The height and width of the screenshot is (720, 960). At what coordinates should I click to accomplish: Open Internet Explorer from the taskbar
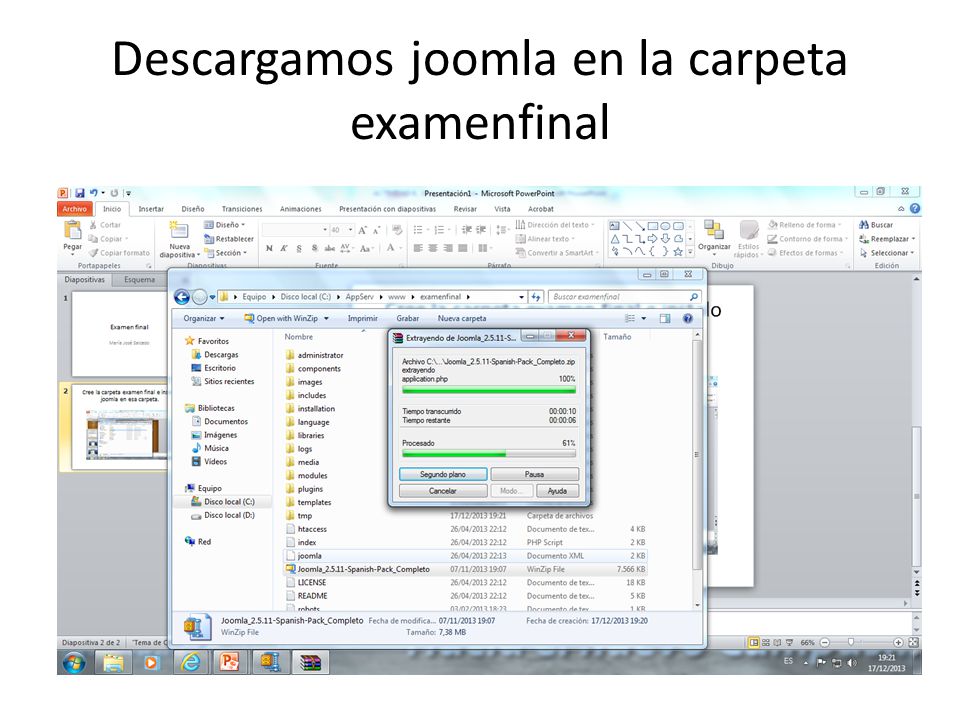coord(190,662)
